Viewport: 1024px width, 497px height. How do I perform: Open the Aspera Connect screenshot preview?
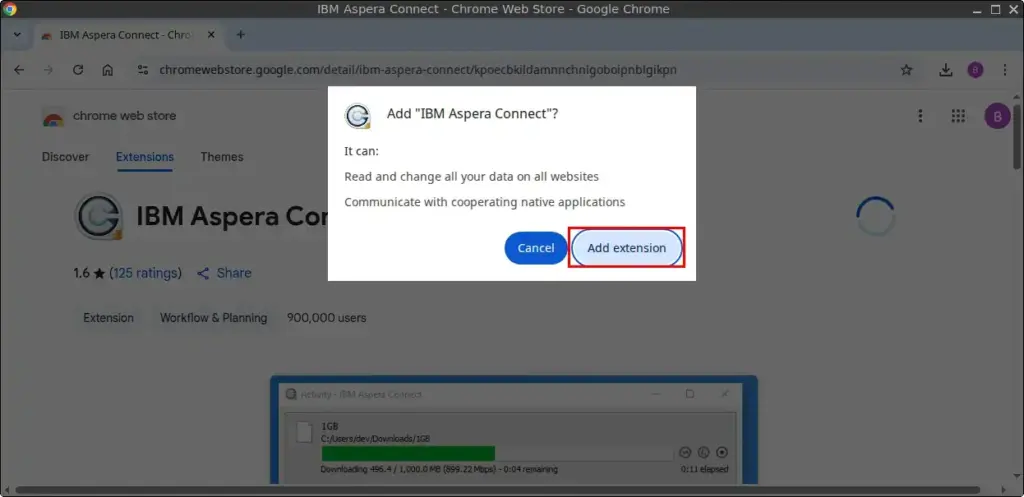[x=514, y=430]
